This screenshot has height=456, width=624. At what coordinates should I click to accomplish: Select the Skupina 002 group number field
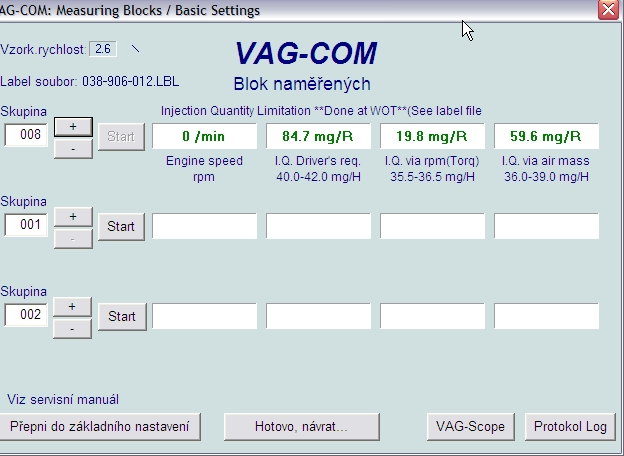click(x=26, y=315)
